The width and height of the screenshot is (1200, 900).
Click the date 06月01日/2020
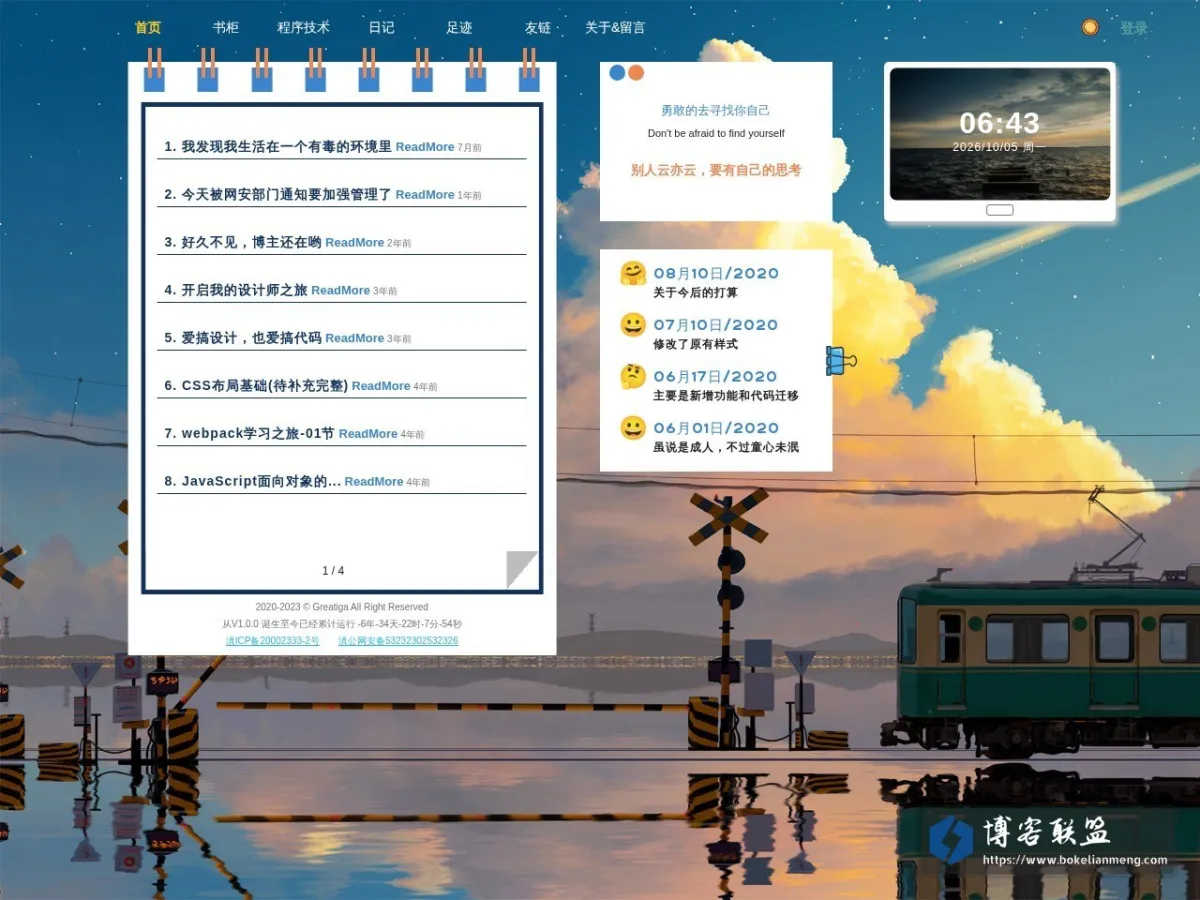[x=716, y=428]
